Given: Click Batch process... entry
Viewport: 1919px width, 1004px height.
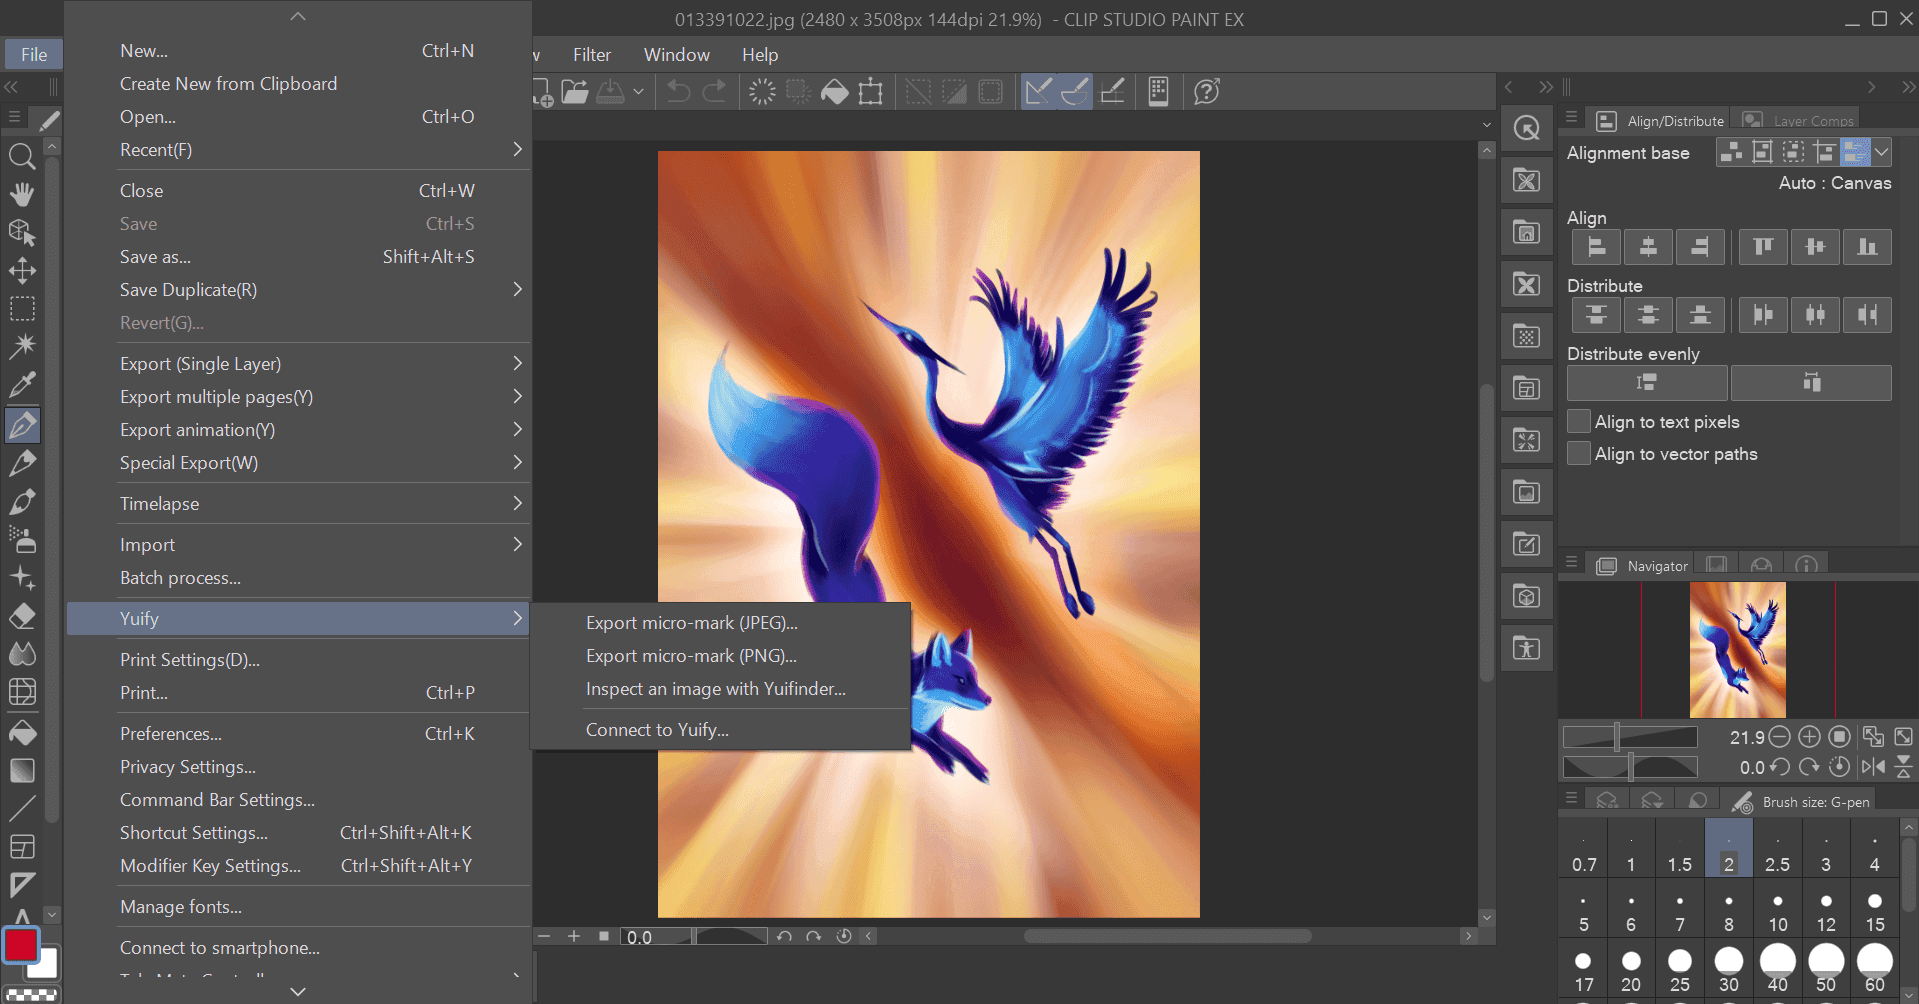Looking at the screenshot, I should tap(298, 578).
